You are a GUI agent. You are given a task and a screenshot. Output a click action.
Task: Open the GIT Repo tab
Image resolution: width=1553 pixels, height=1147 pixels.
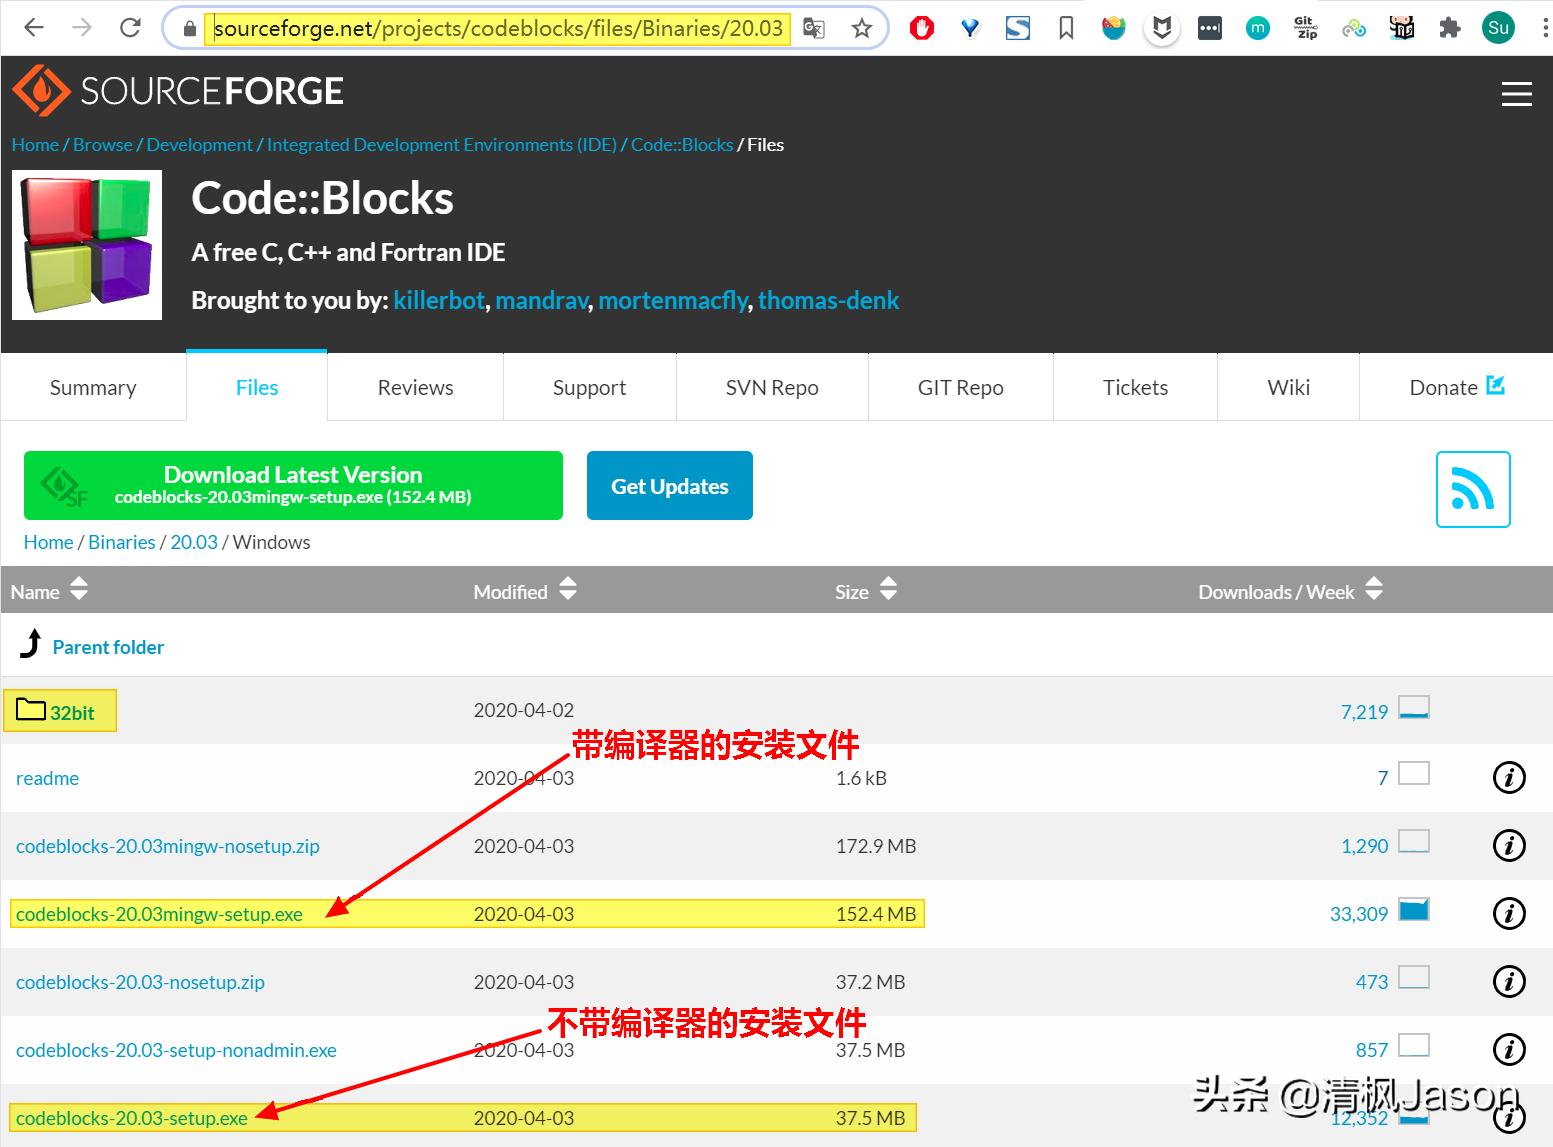click(960, 387)
